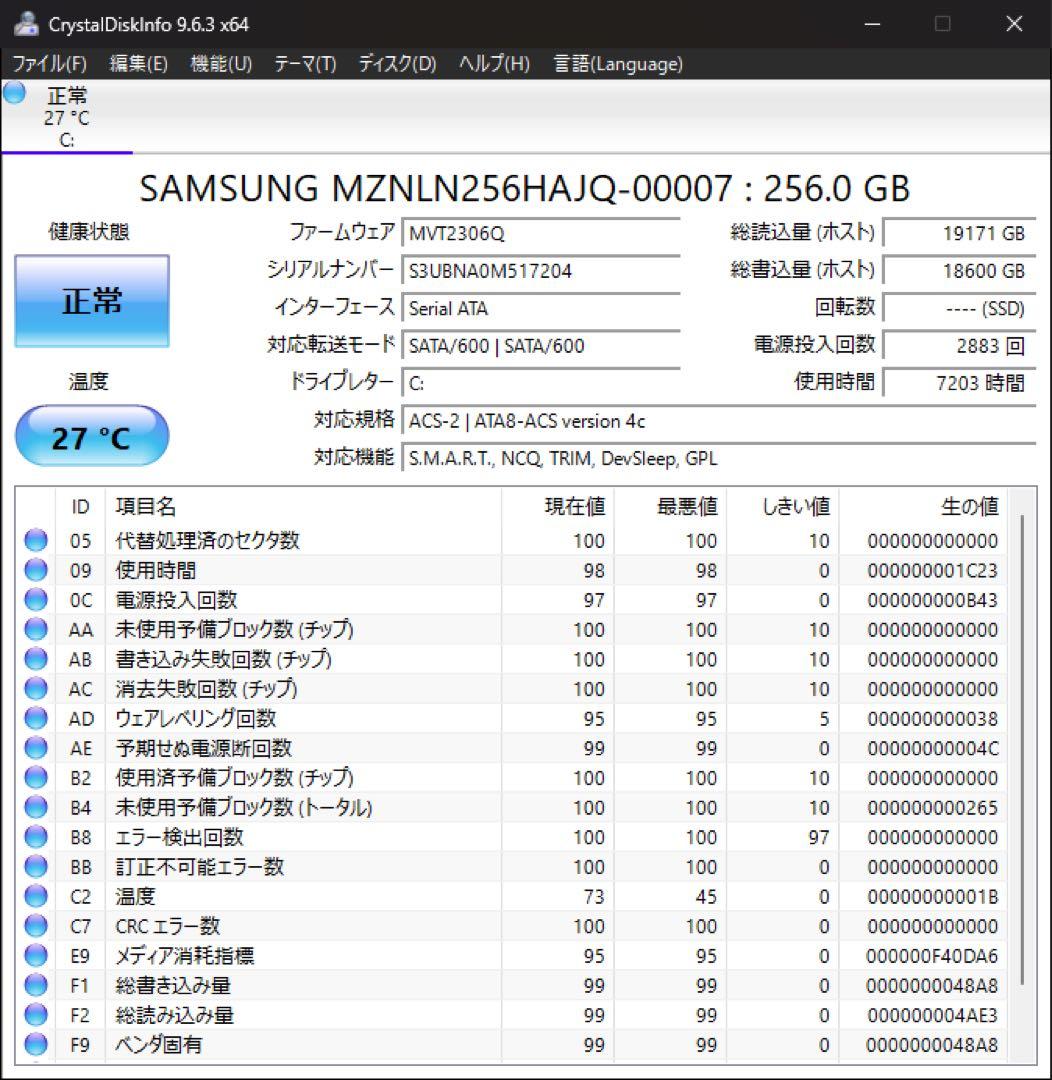The height and width of the screenshot is (1080, 1052).
Task: Open the テーマ menu
Action: [304, 63]
